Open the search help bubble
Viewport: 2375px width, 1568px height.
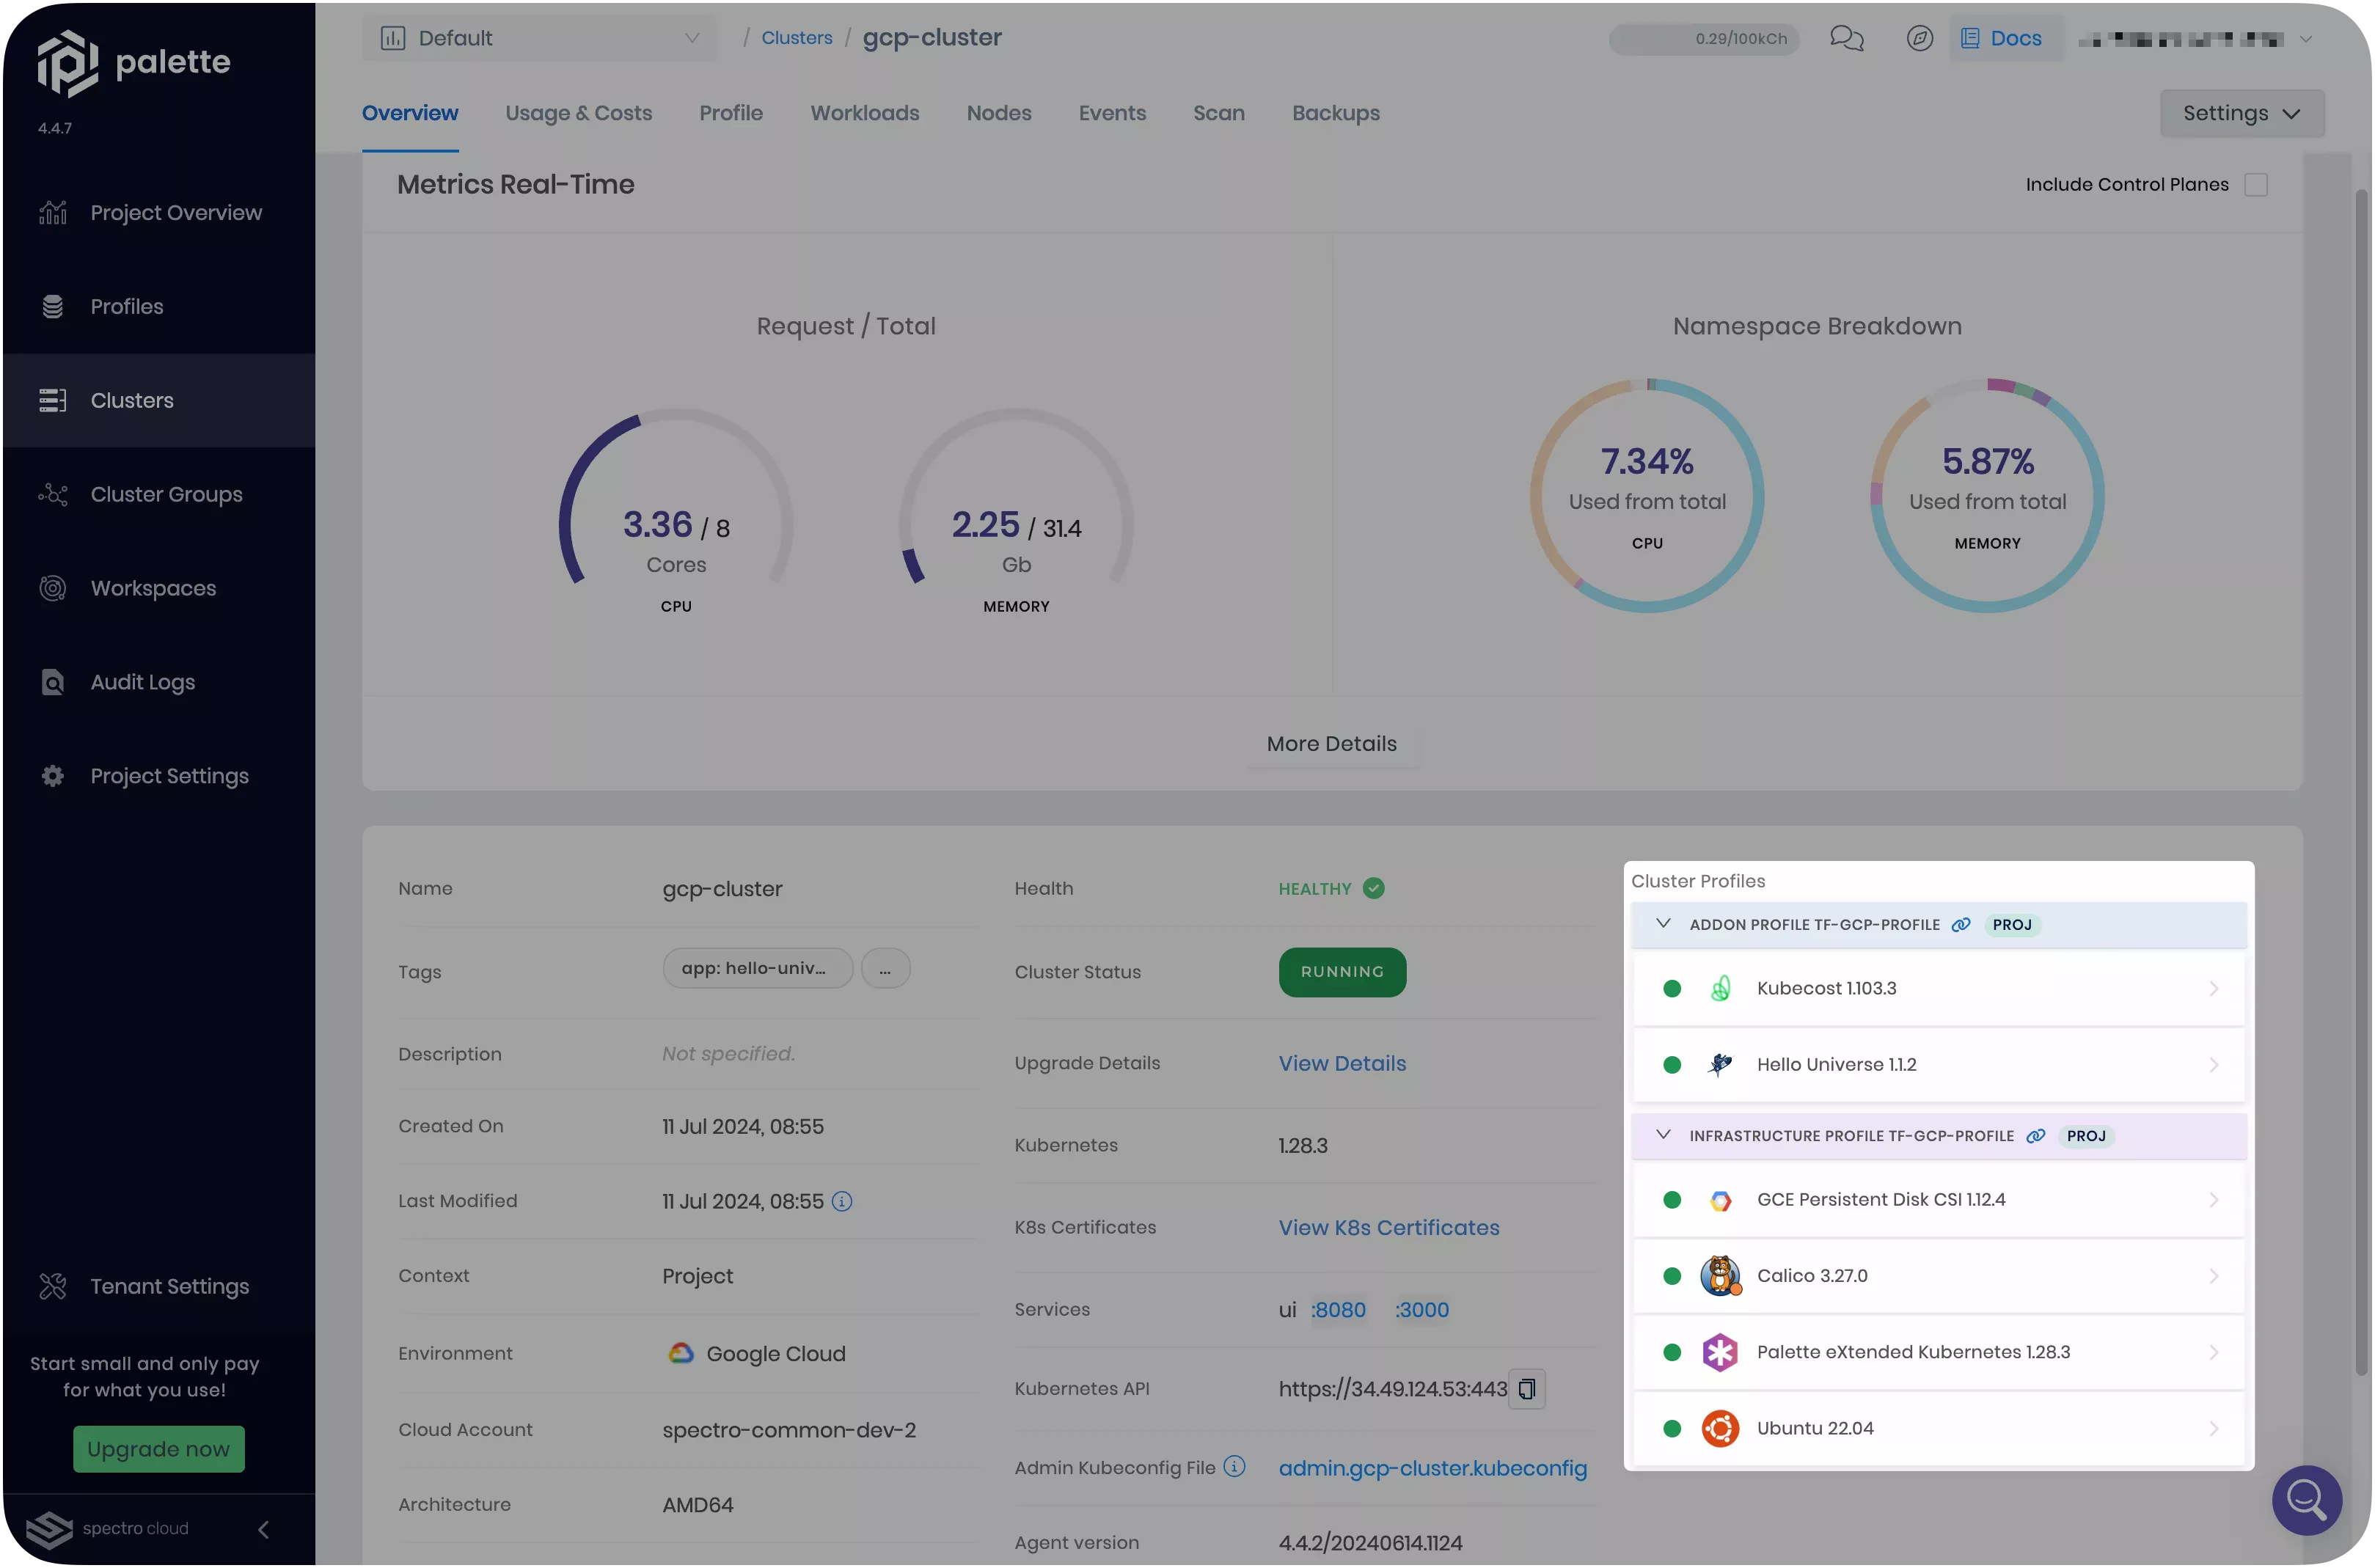[2307, 1500]
